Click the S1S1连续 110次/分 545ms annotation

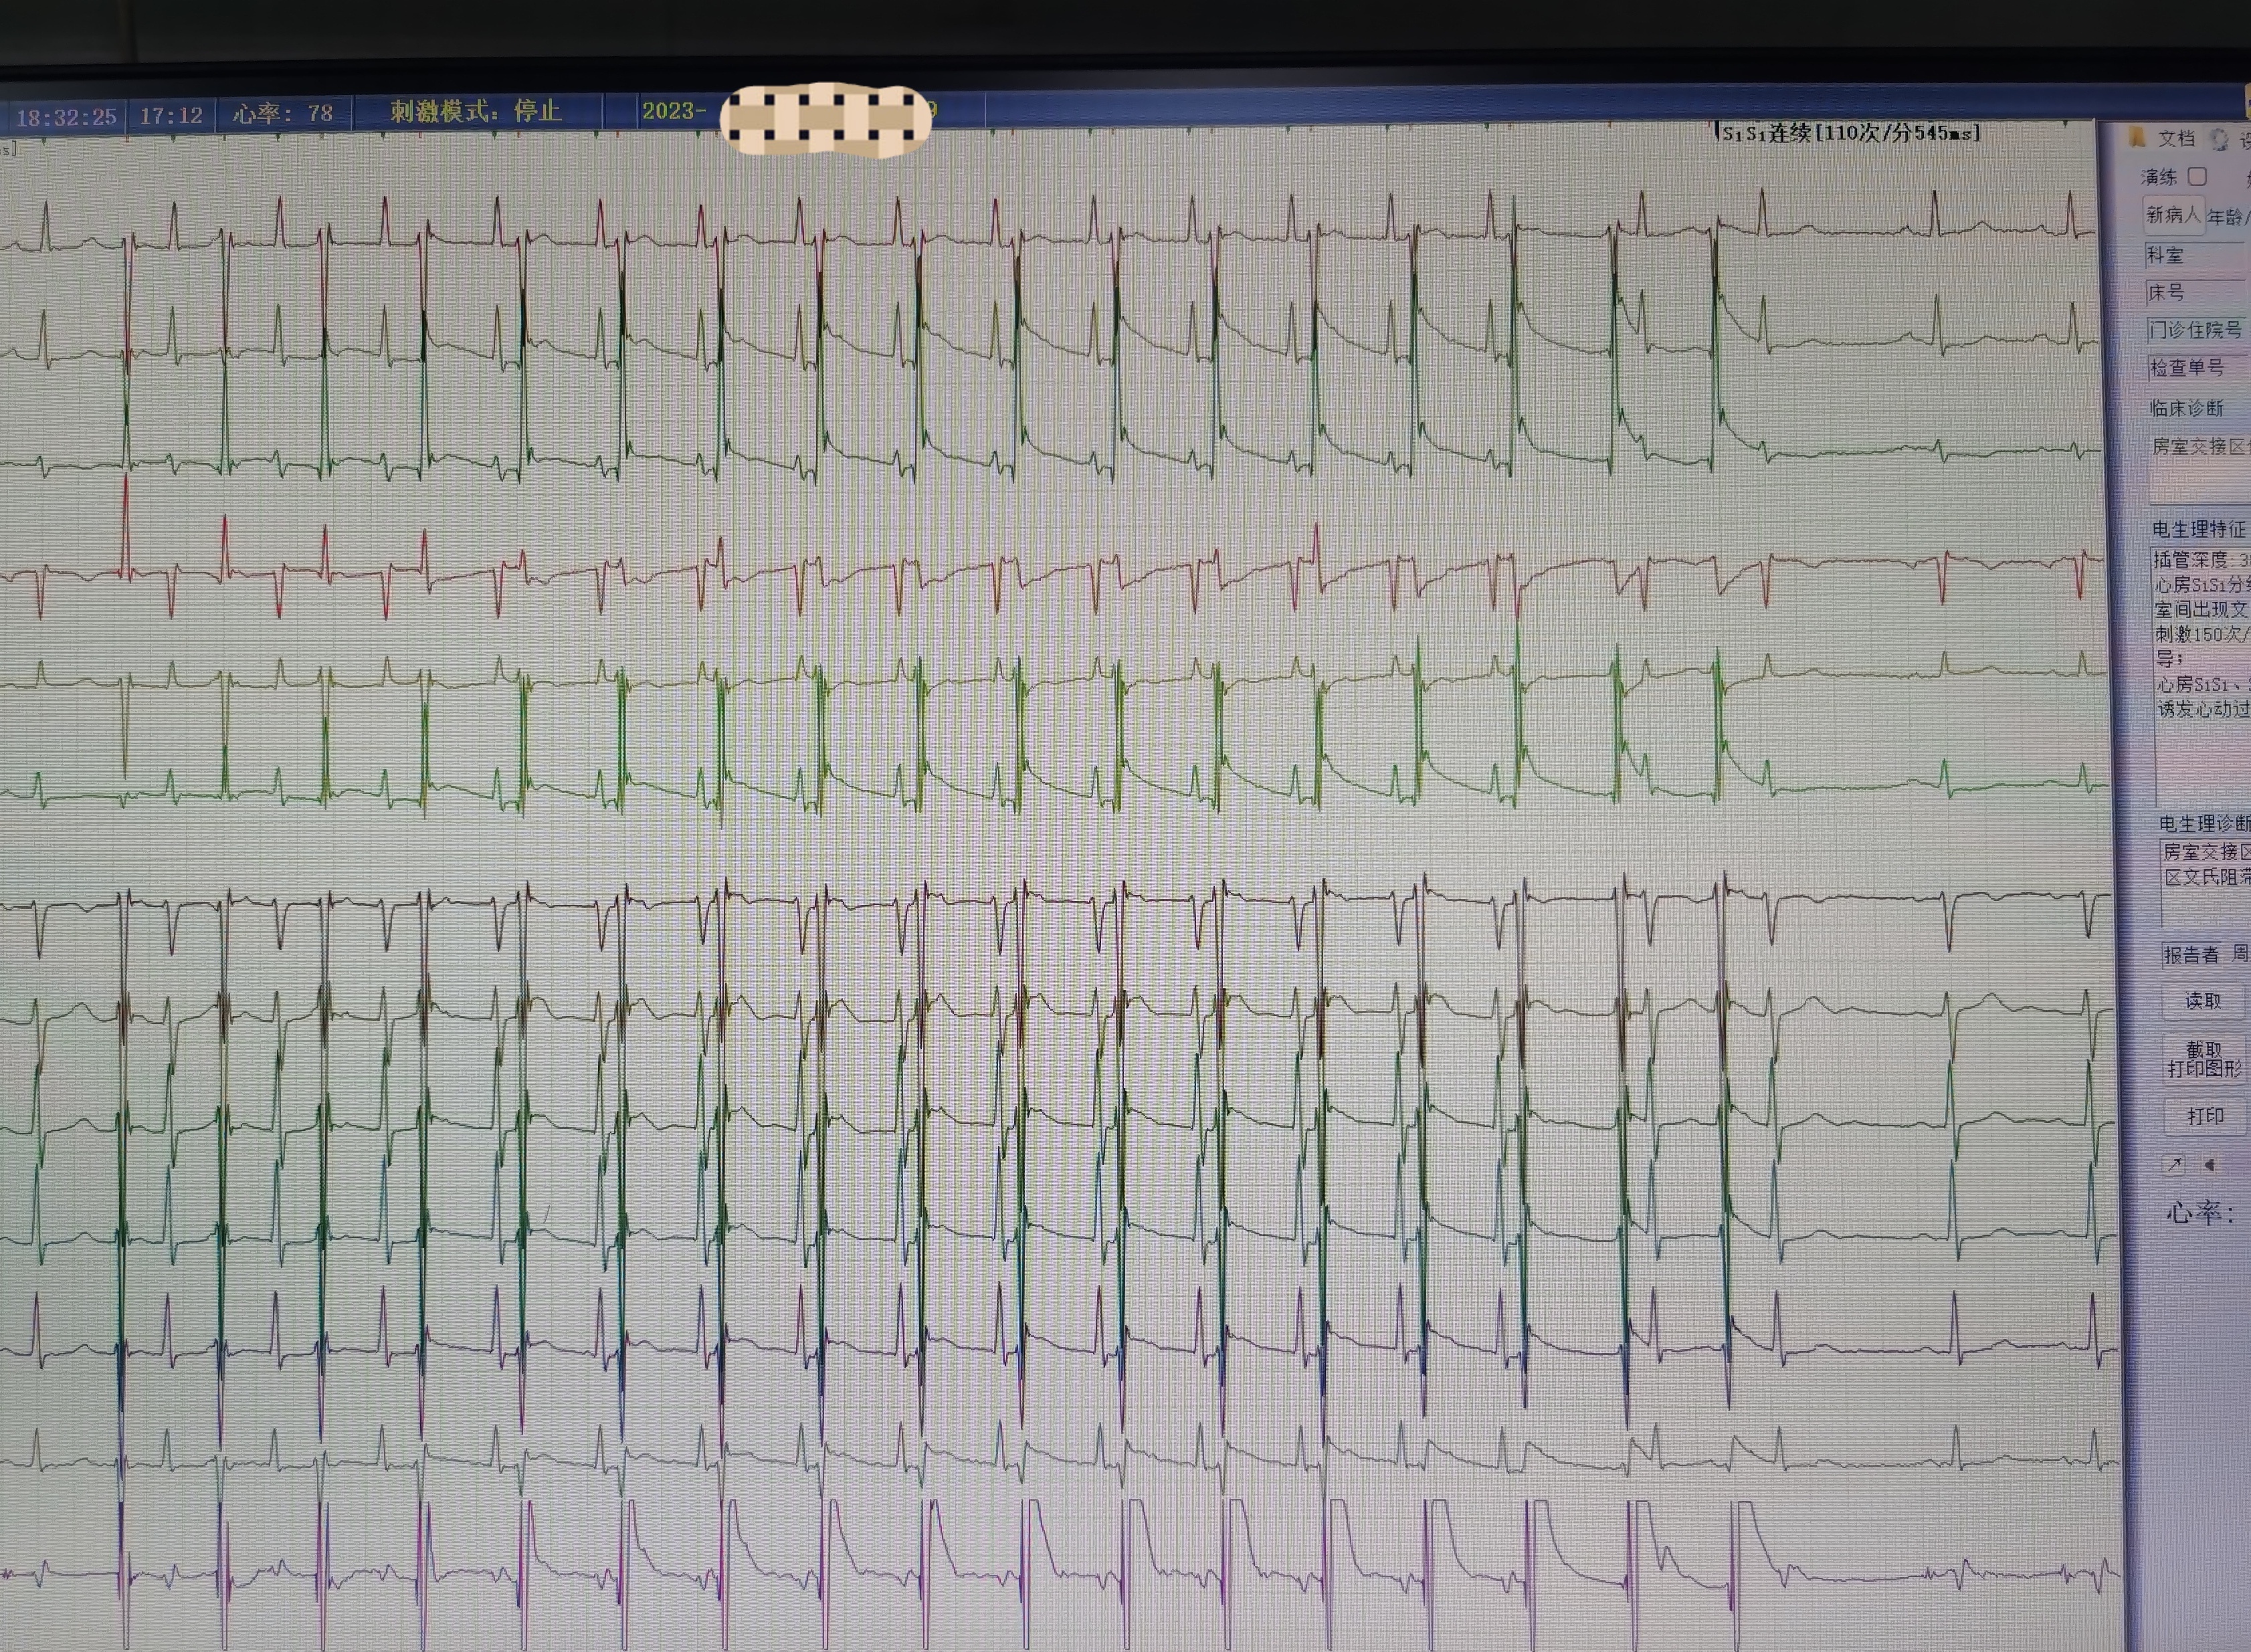pyautogui.click(x=1849, y=133)
